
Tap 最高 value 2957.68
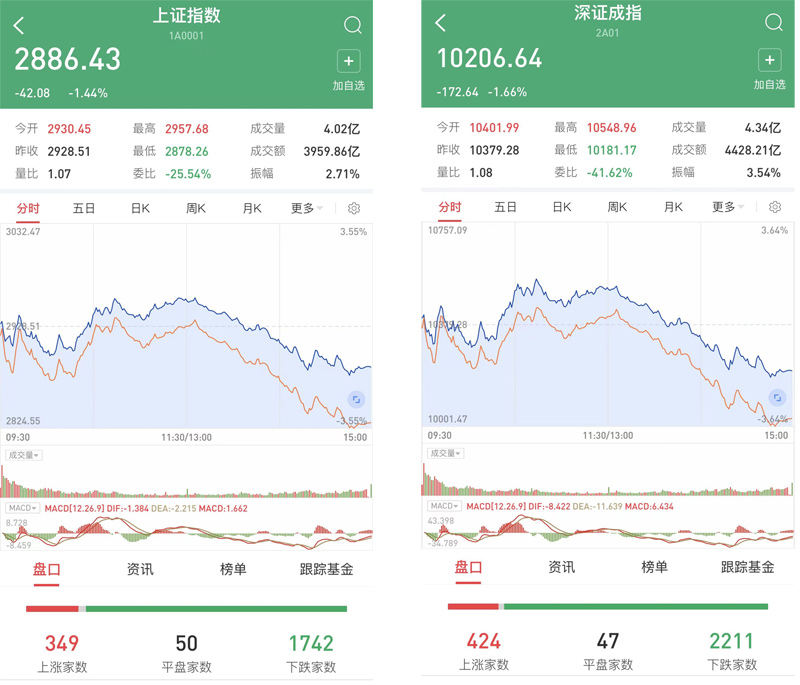coord(187,129)
